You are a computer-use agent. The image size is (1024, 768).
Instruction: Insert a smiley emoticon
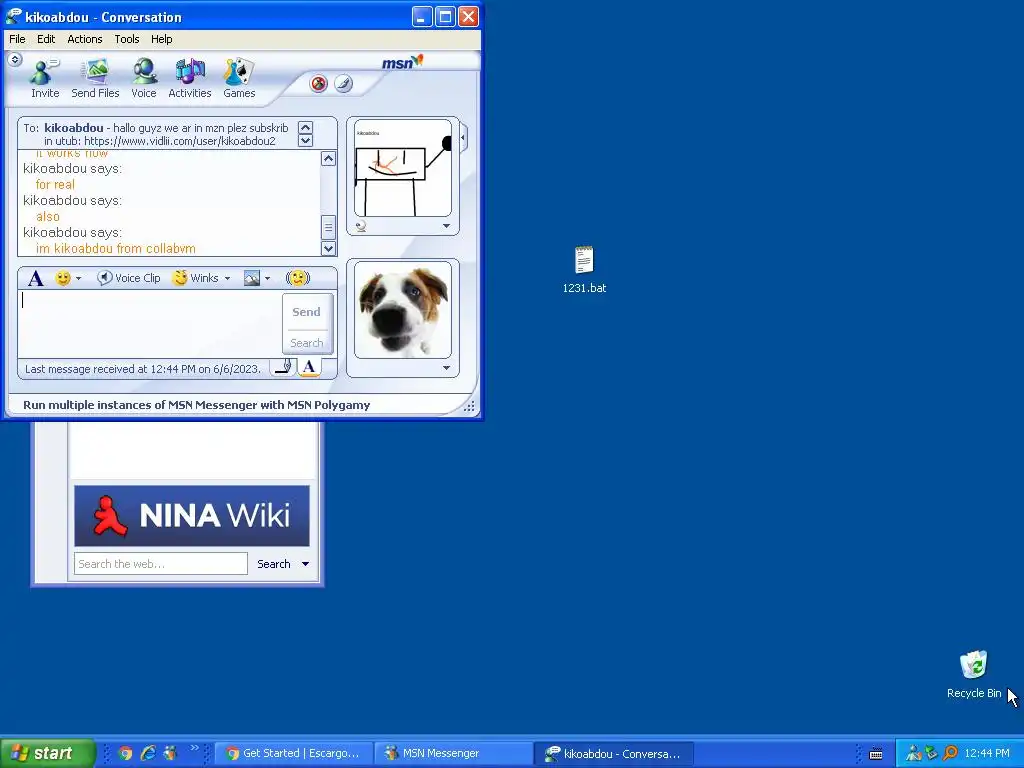(63, 278)
